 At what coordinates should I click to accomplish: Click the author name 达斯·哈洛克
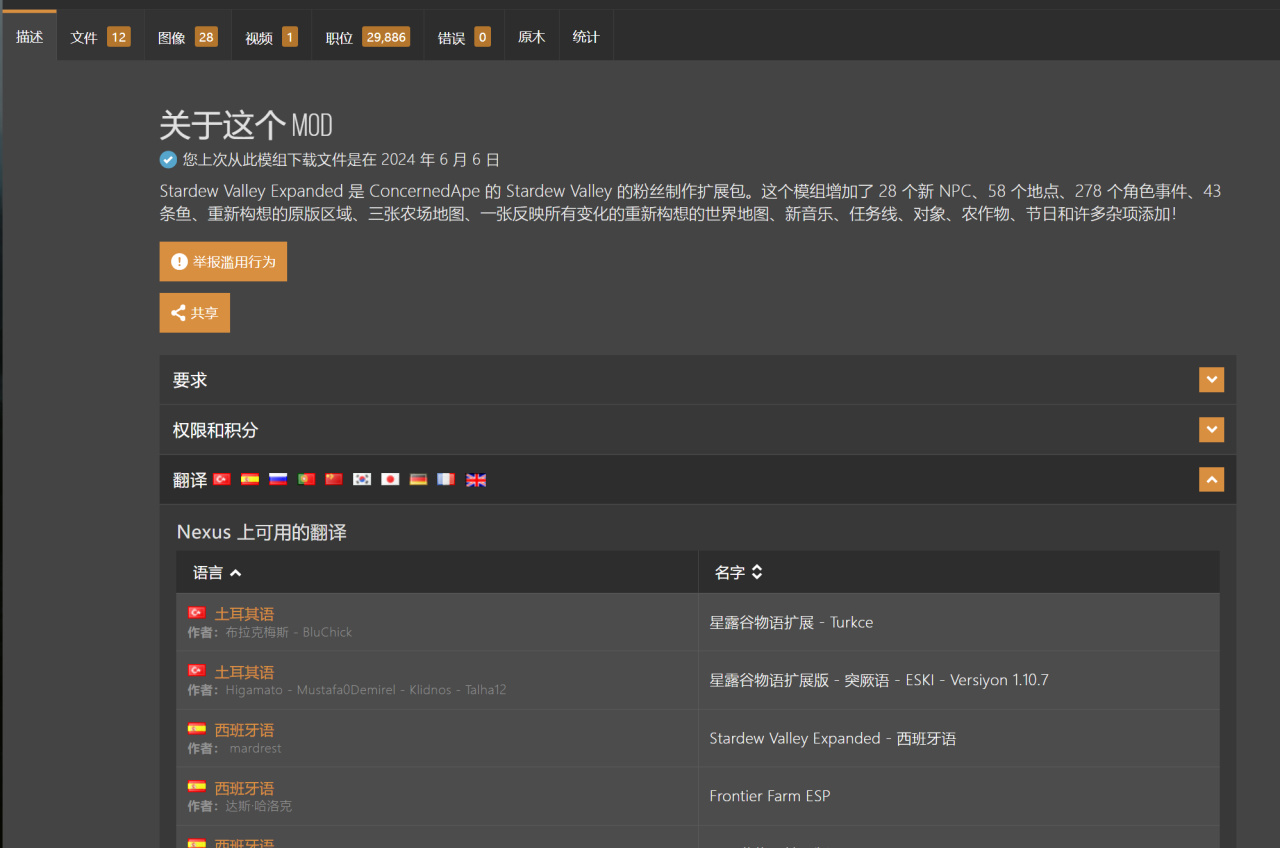tap(258, 806)
